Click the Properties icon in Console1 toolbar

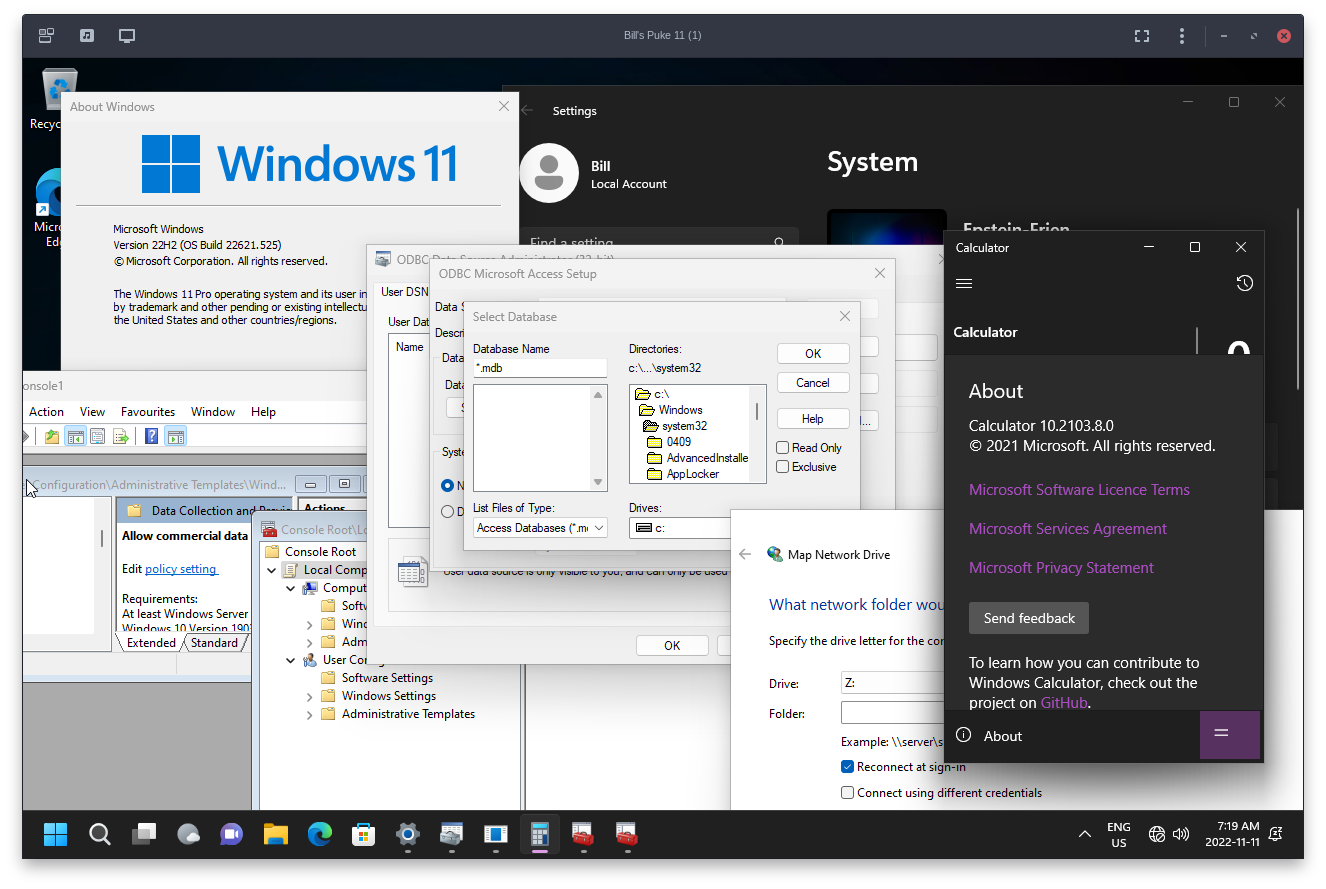click(97, 436)
